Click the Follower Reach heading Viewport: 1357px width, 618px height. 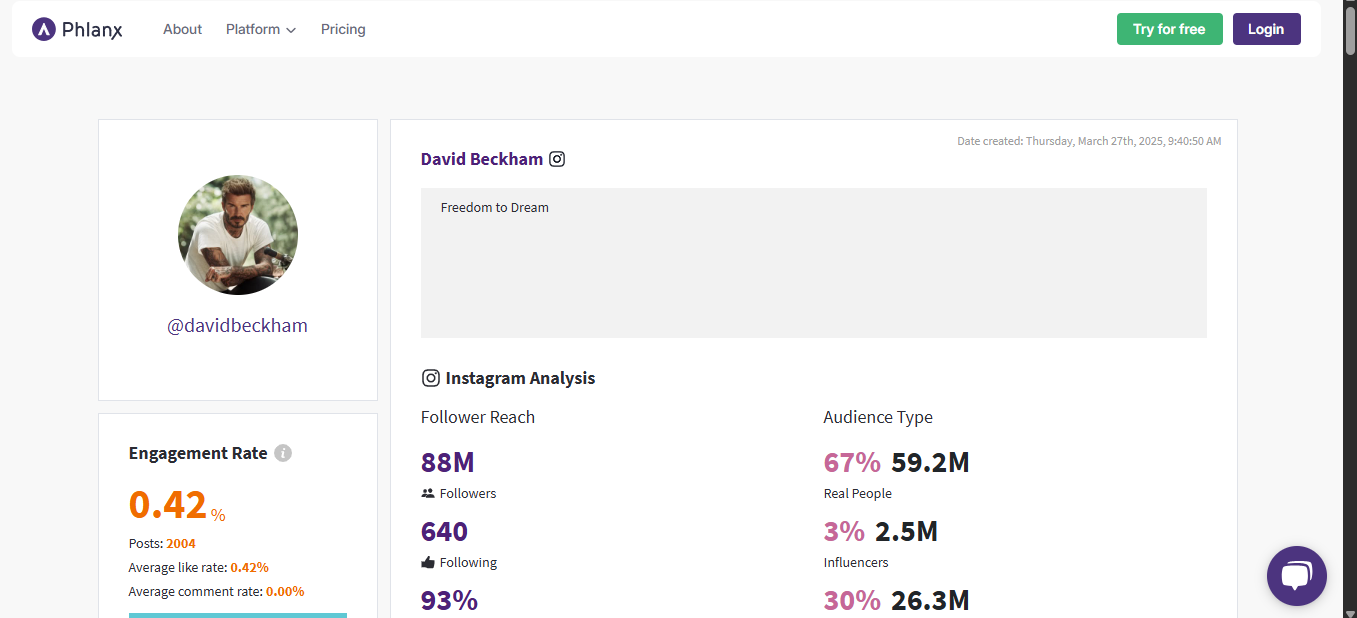[x=478, y=417]
